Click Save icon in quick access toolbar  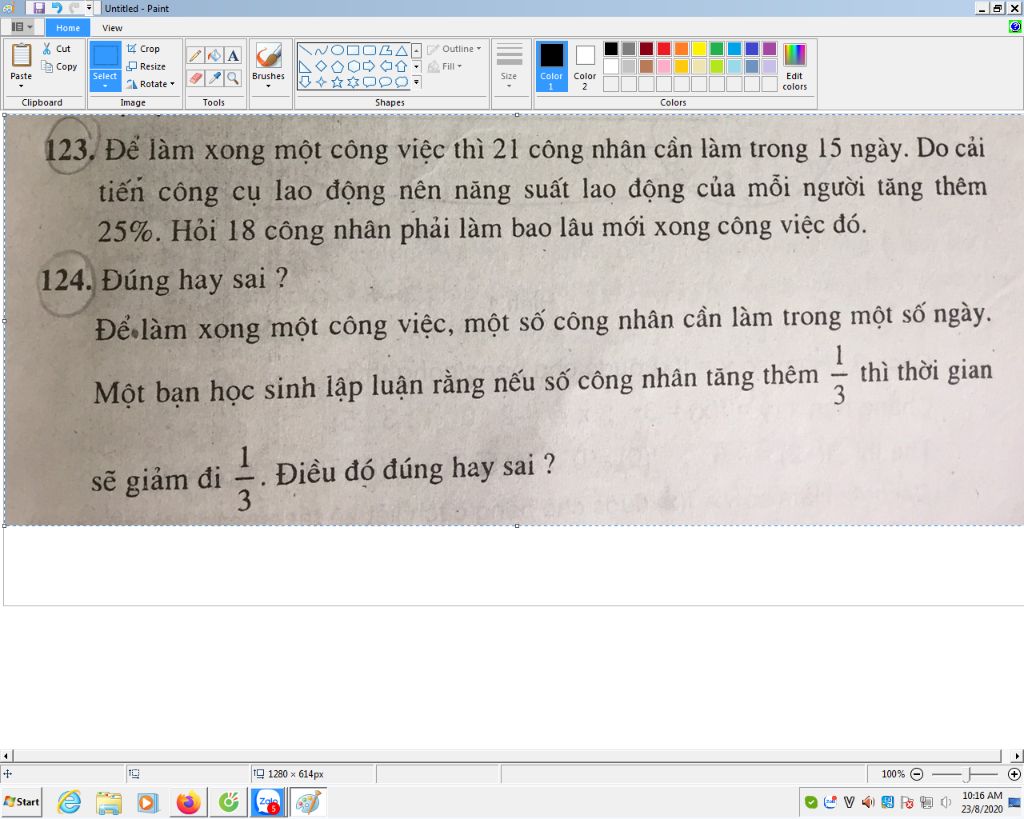(x=39, y=8)
